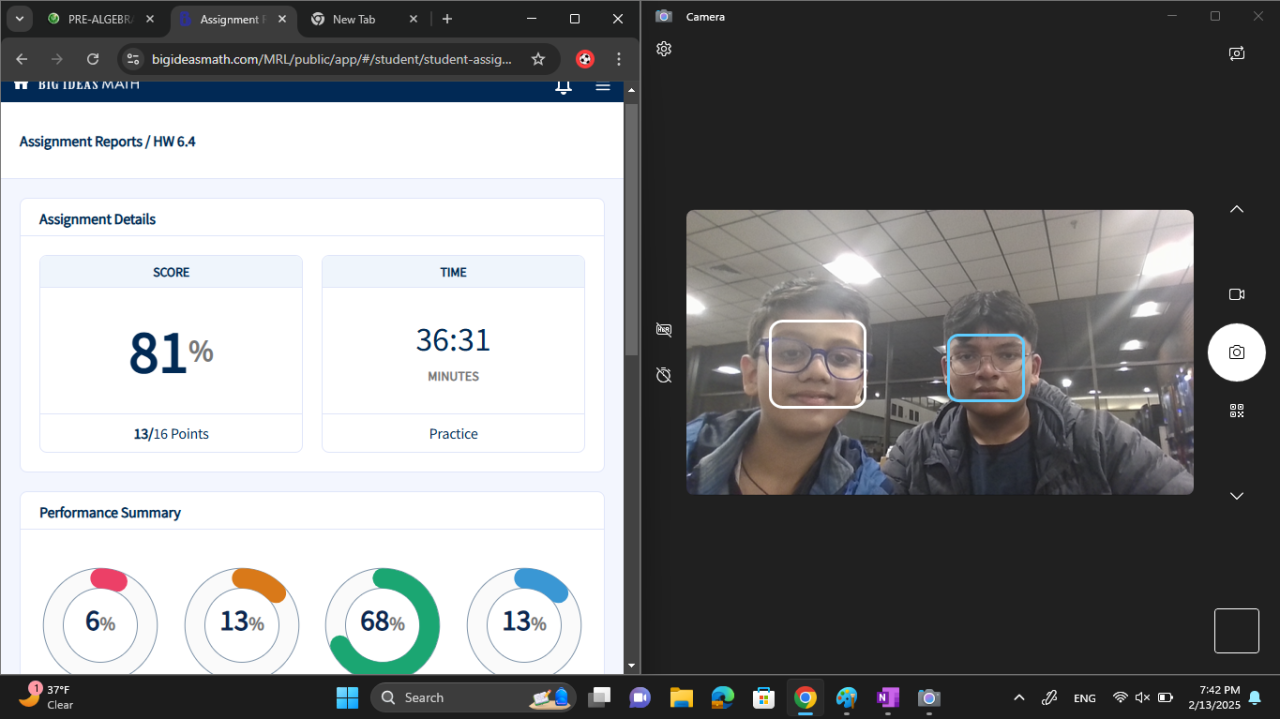The width and height of the screenshot is (1280, 719).
Task: Open camera roll thumbnail square
Action: coord(1237,631)
